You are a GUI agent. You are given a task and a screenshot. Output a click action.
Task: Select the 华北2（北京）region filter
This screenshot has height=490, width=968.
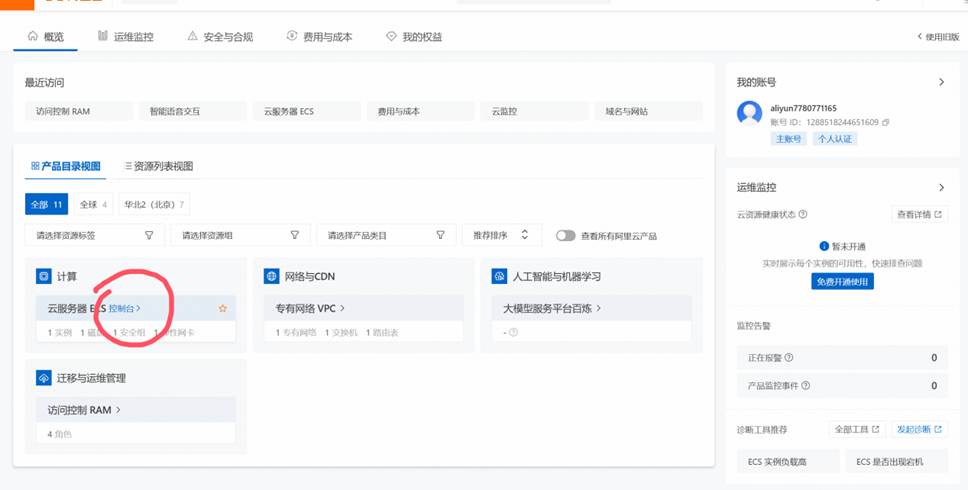[x=153, y=204]
